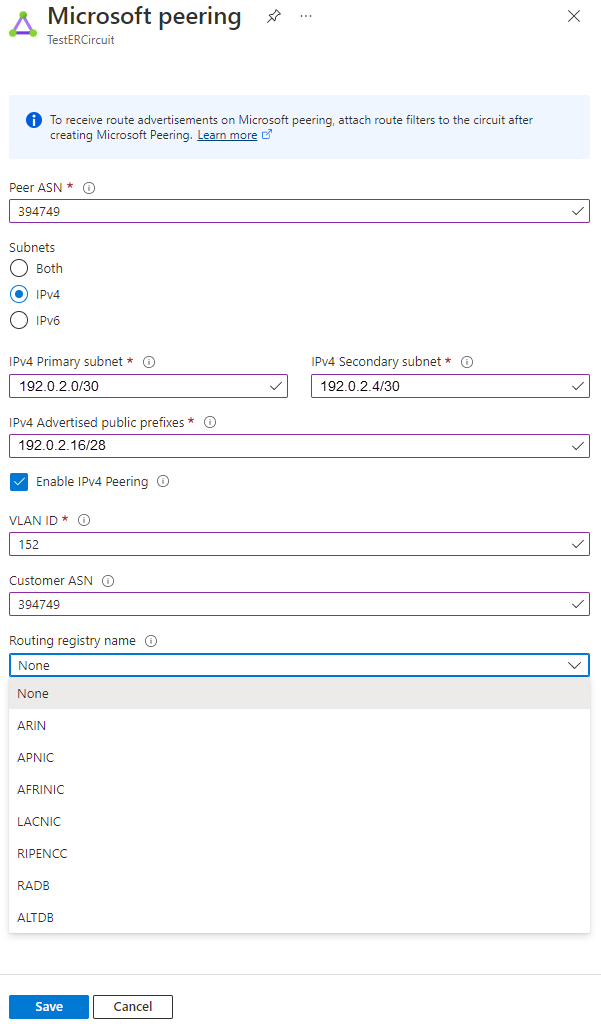Viewport: 601px width, 1024px height.
Task: Select the Both subnets radio button
Action: pyautogui.click(x=18, y=268)
